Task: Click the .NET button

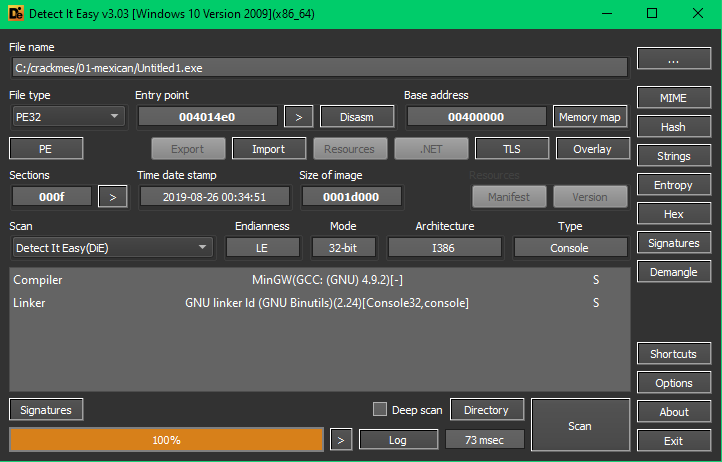Action: pyautogui.click(x=431, y=148)
